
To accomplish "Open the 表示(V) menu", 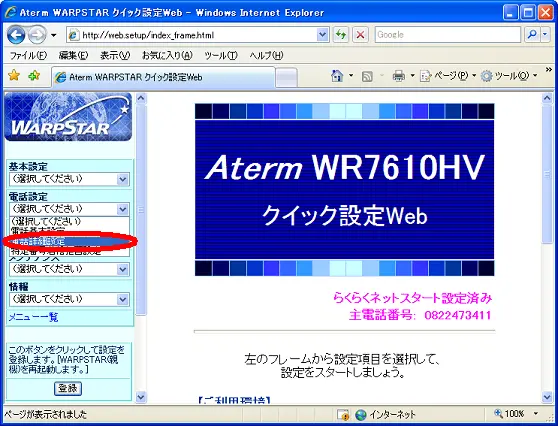I will tap(115, 56).
